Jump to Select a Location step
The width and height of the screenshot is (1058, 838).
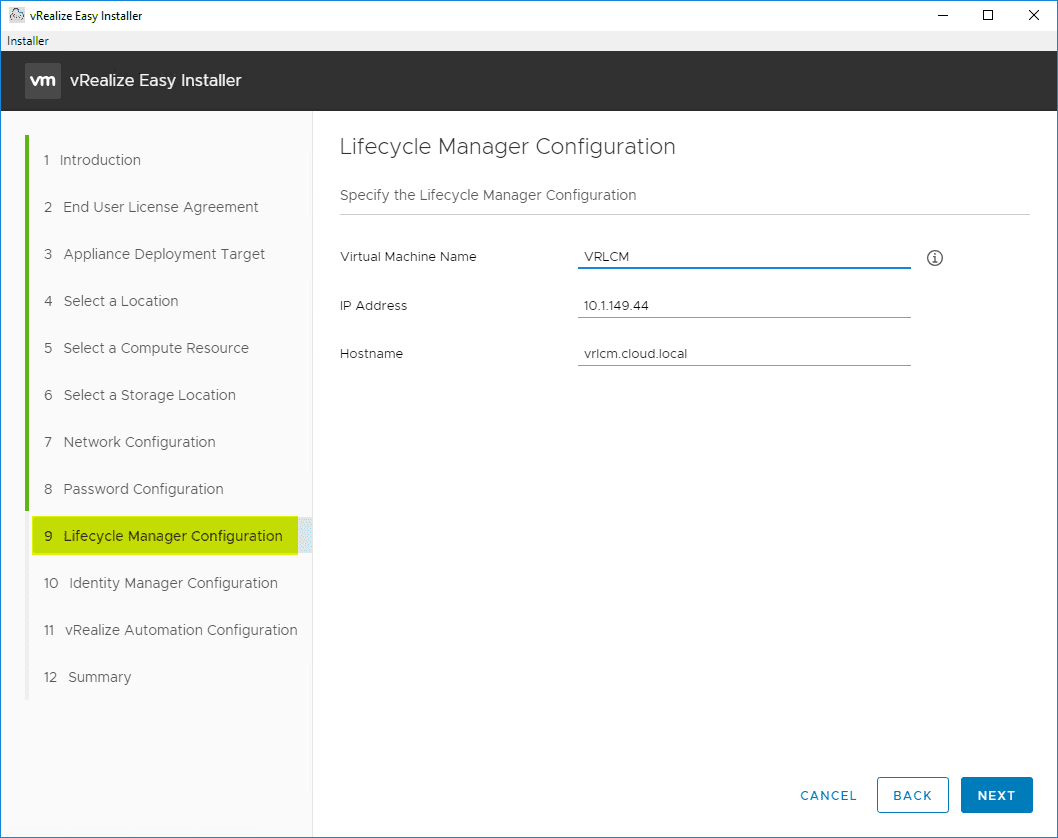click(x=120, y=301)
